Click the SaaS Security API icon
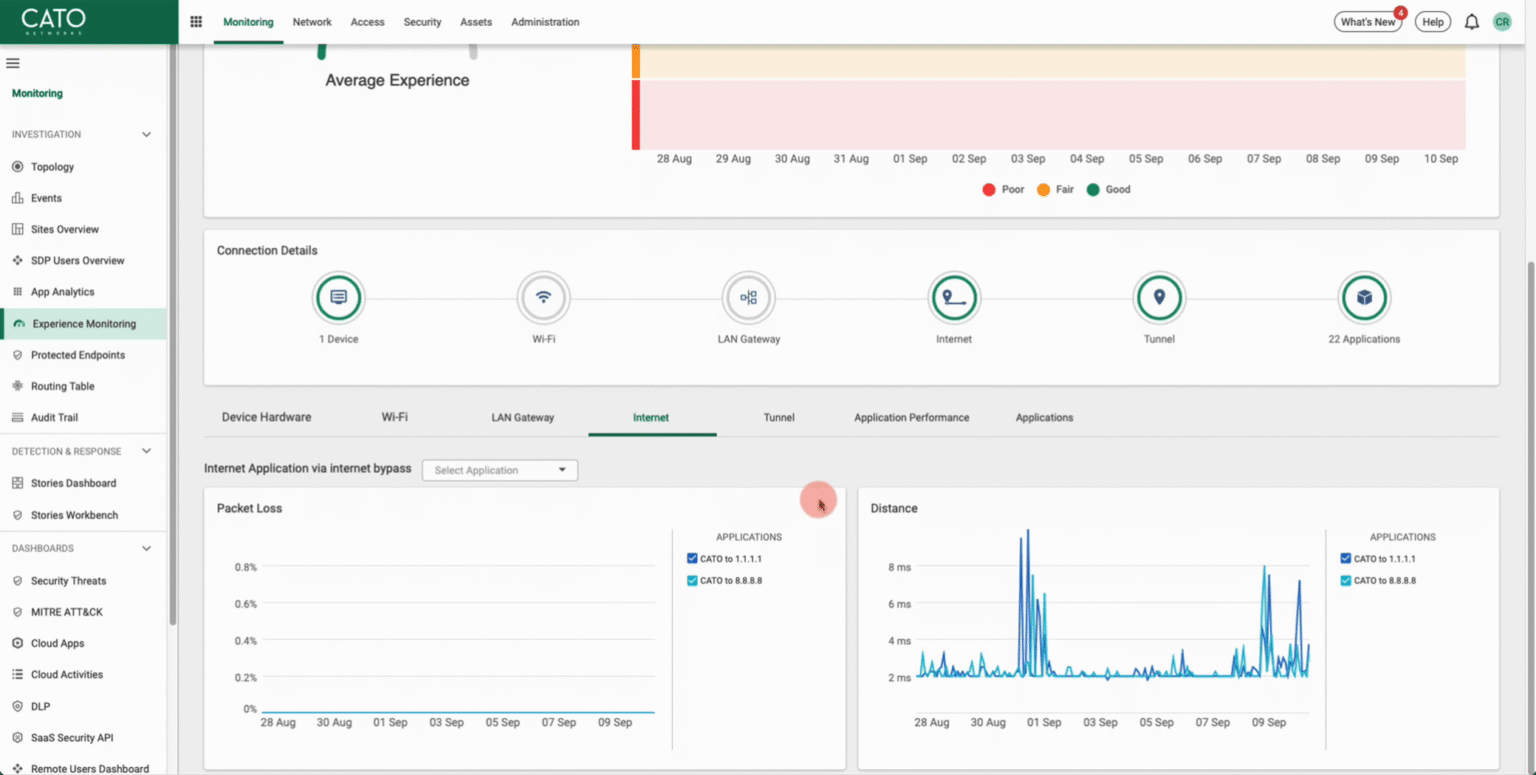1536x775 pixels. 17,737
